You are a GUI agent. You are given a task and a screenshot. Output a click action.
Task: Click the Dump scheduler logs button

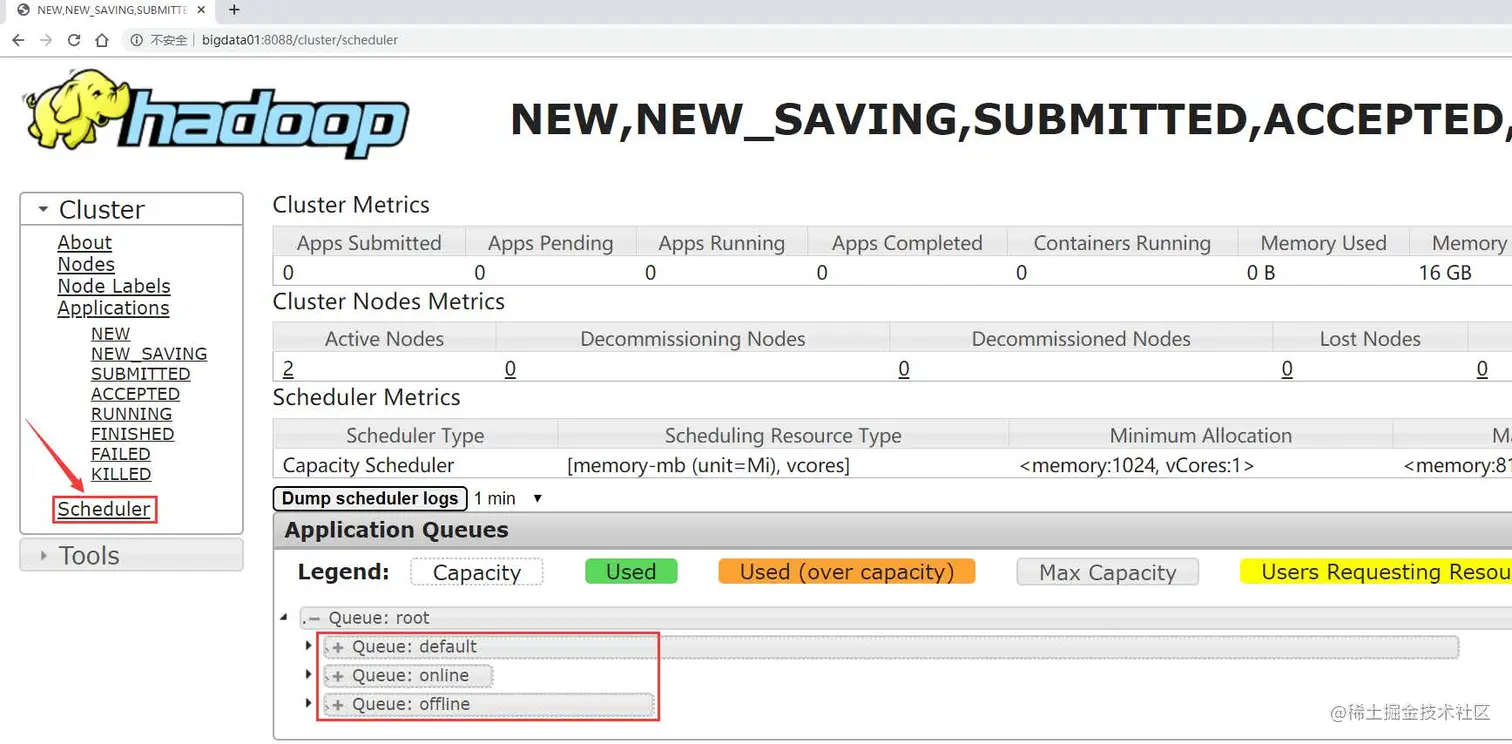tap(370, 498)
